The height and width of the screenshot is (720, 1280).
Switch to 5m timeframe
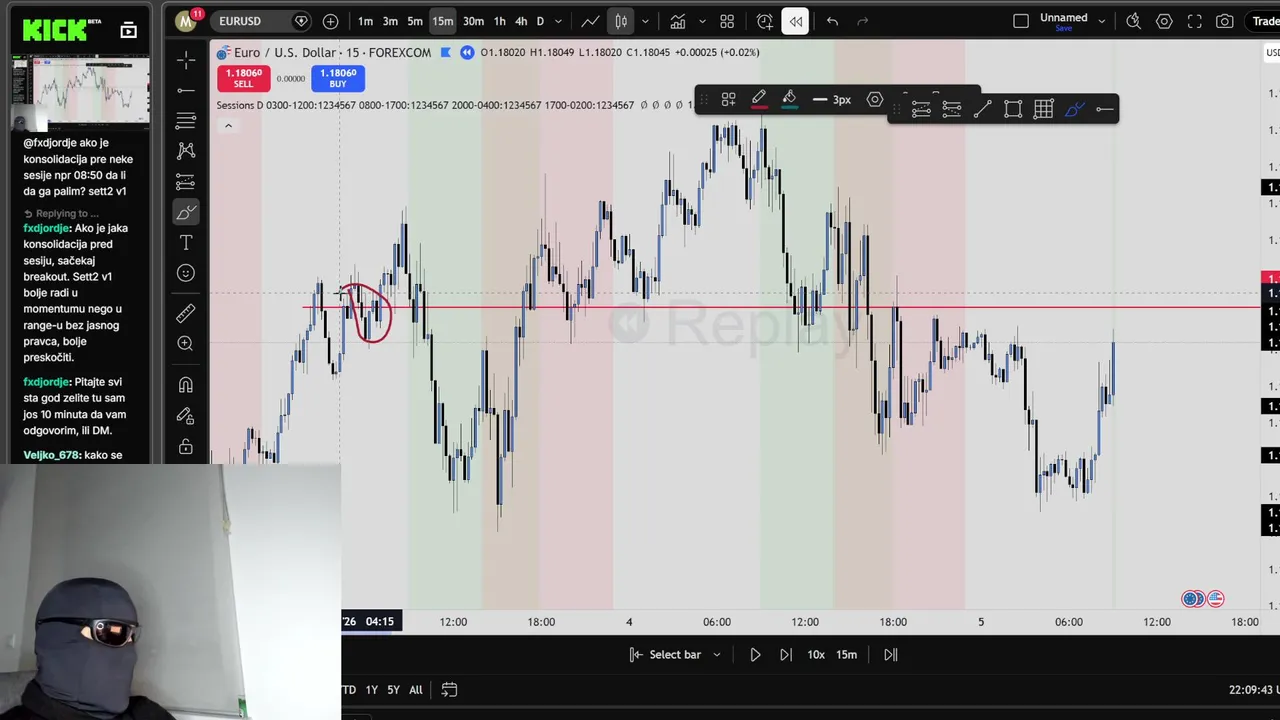[x=415, y=21]
